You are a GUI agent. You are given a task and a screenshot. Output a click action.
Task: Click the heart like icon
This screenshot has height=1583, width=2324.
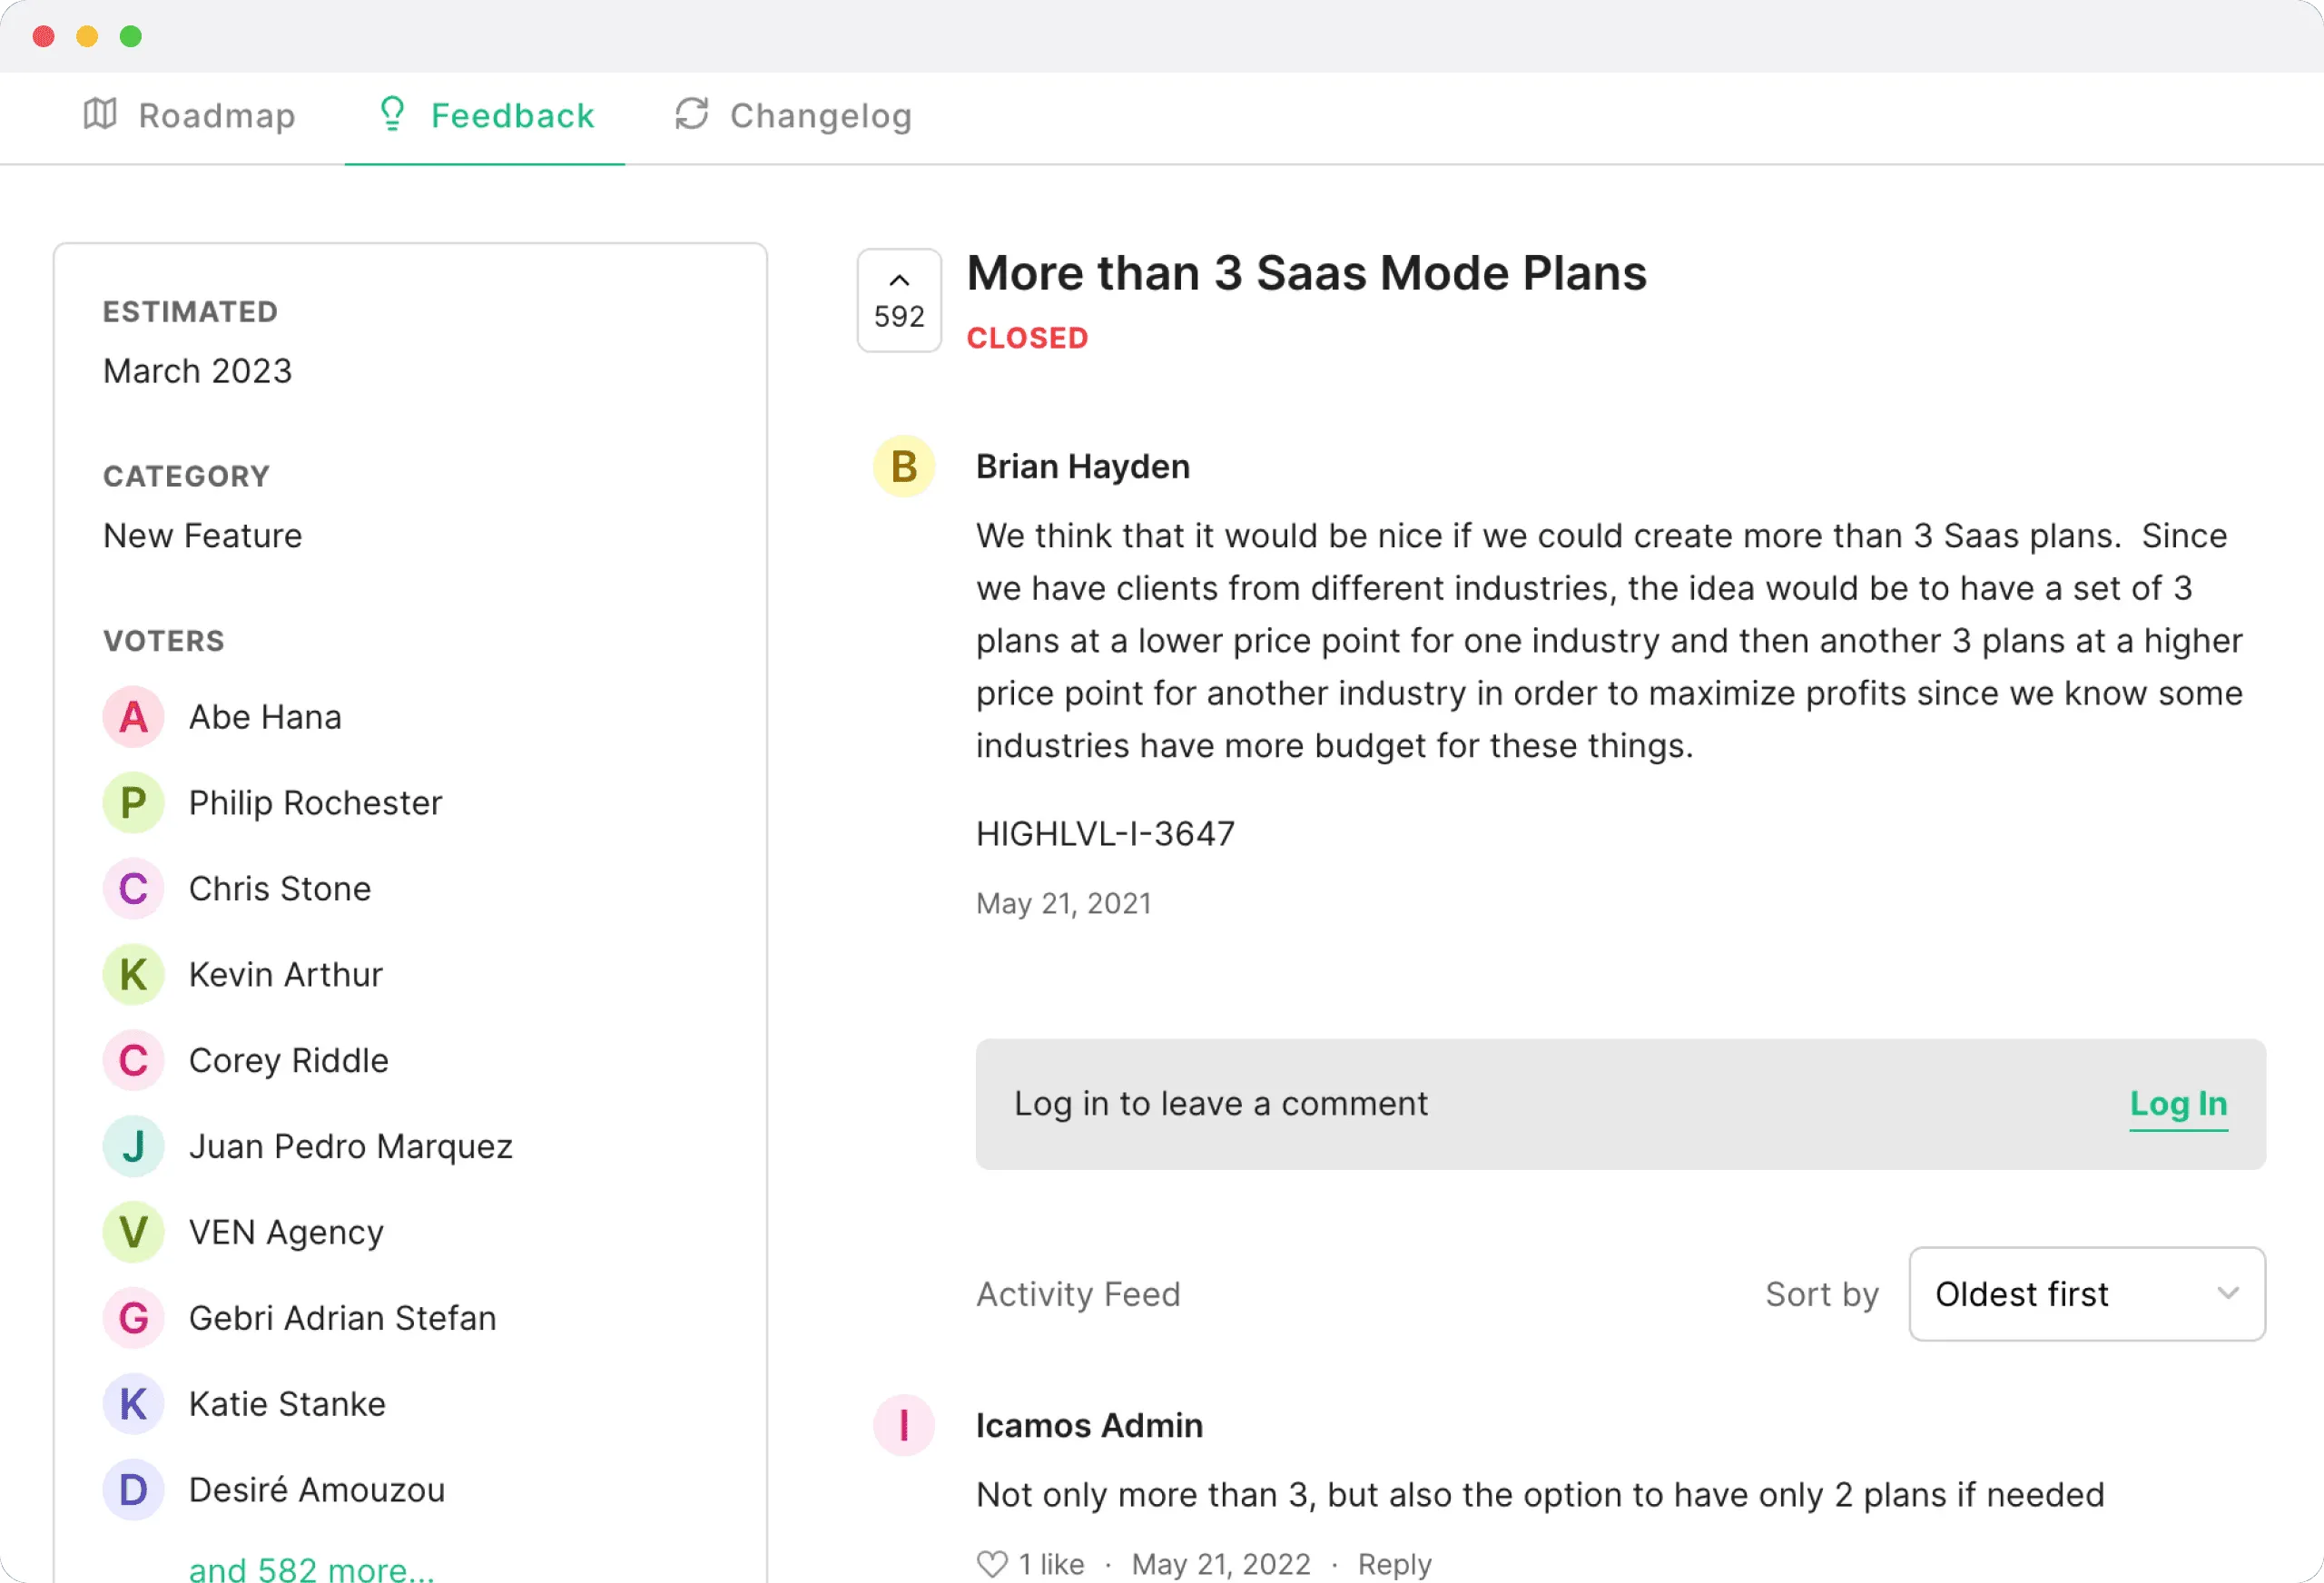click(991, 1563)
